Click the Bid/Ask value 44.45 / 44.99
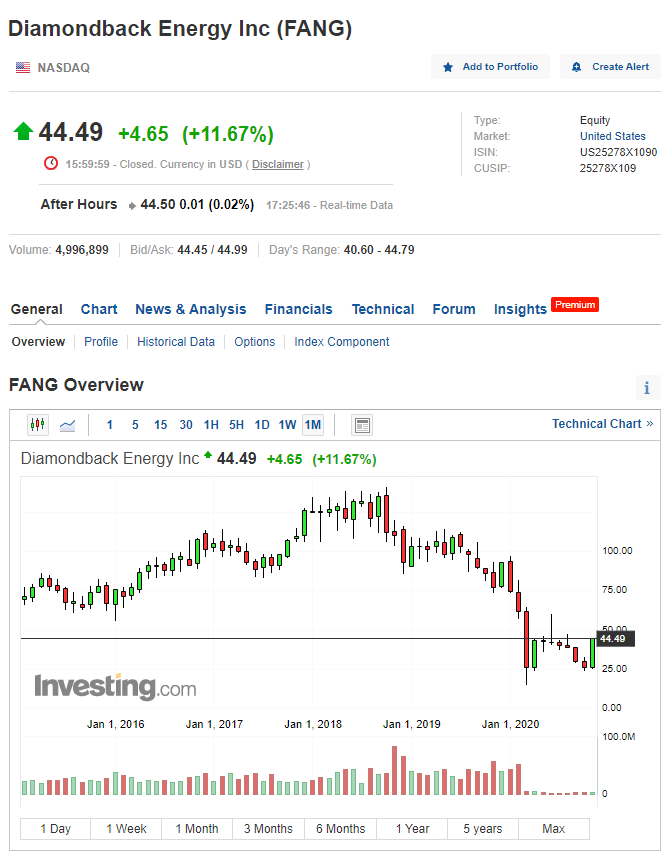Screen dimensions: 671x863 tap(212, 250)
